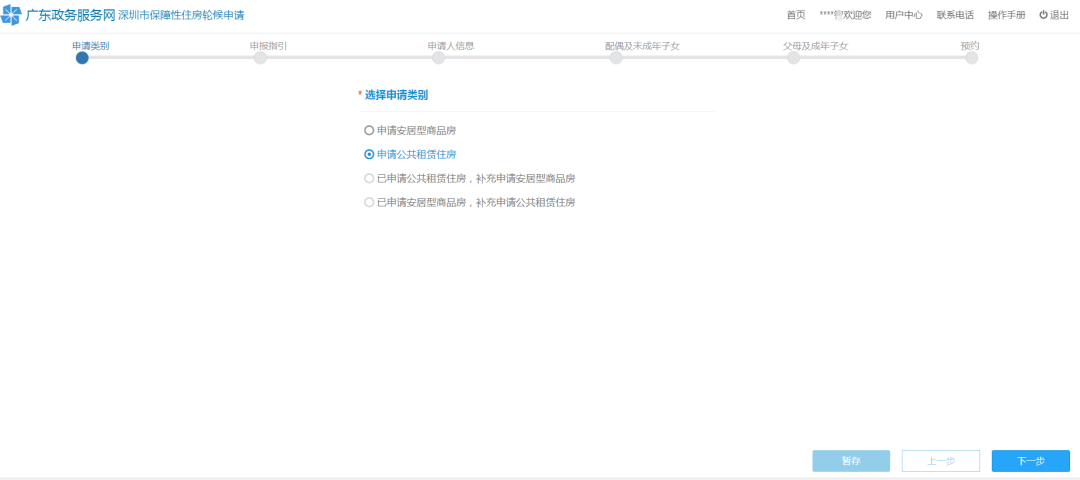Viewport: 1080px width, 480px height.
Task: Open 用户中心 menu item
Action: 903,15
